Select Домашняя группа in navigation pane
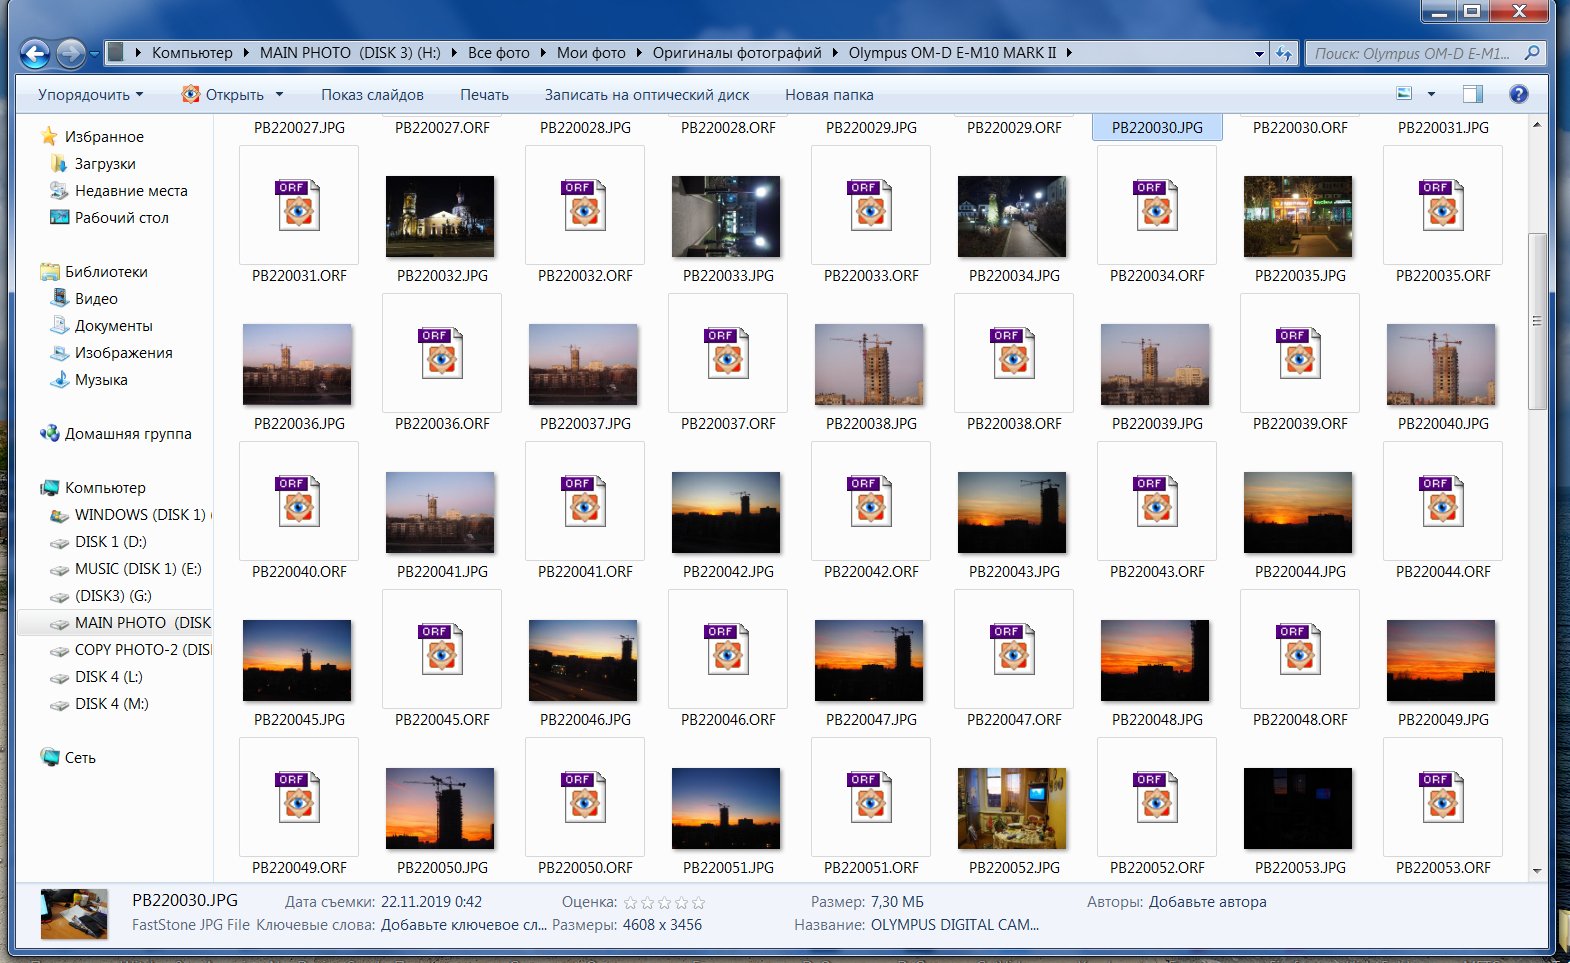Viewport: 1570px width, 963px height. click(127, 434)
